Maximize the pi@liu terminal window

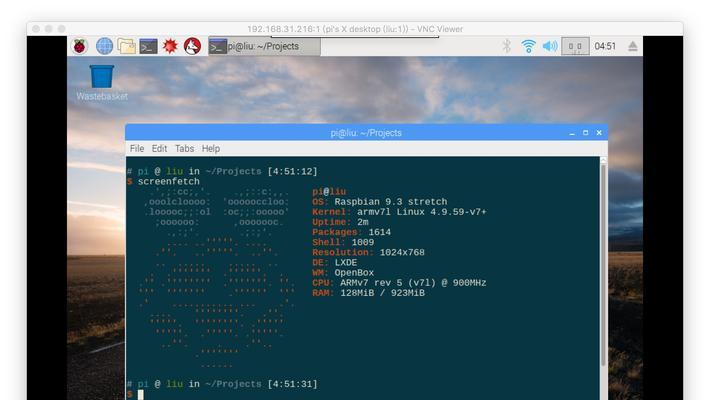pyautogui.click(x=585, y=133)
